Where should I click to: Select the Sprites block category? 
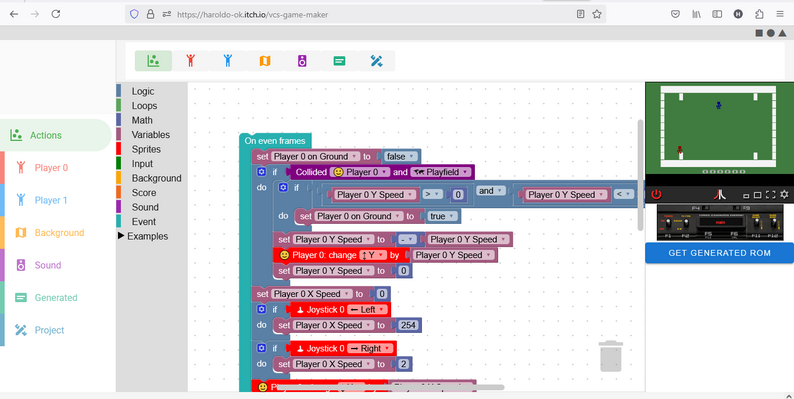coord(146,149)
